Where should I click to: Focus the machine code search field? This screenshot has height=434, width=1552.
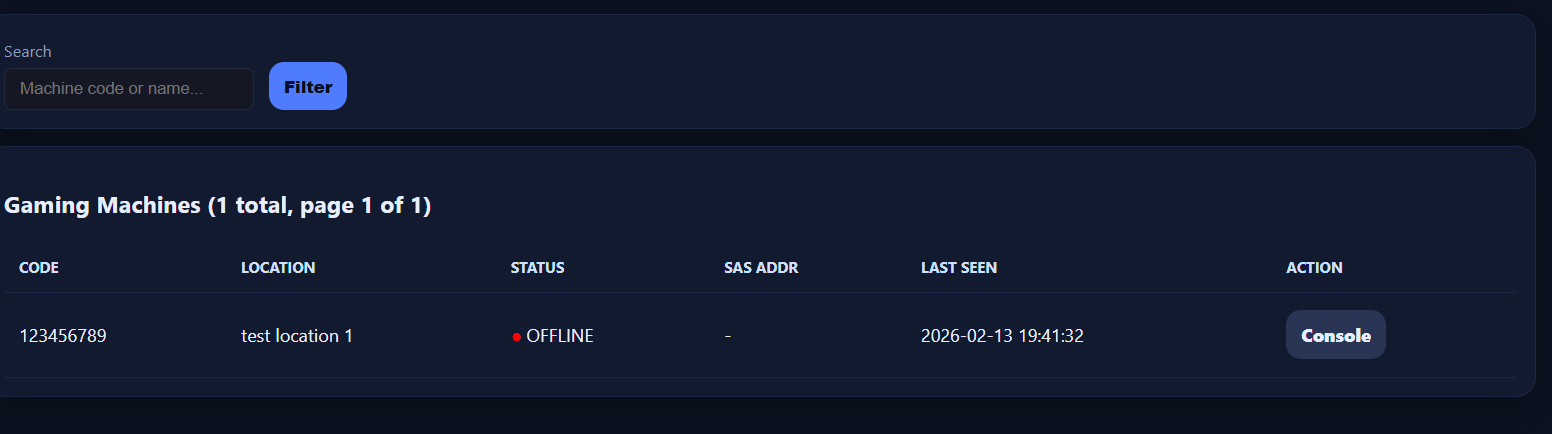point(129,89)
